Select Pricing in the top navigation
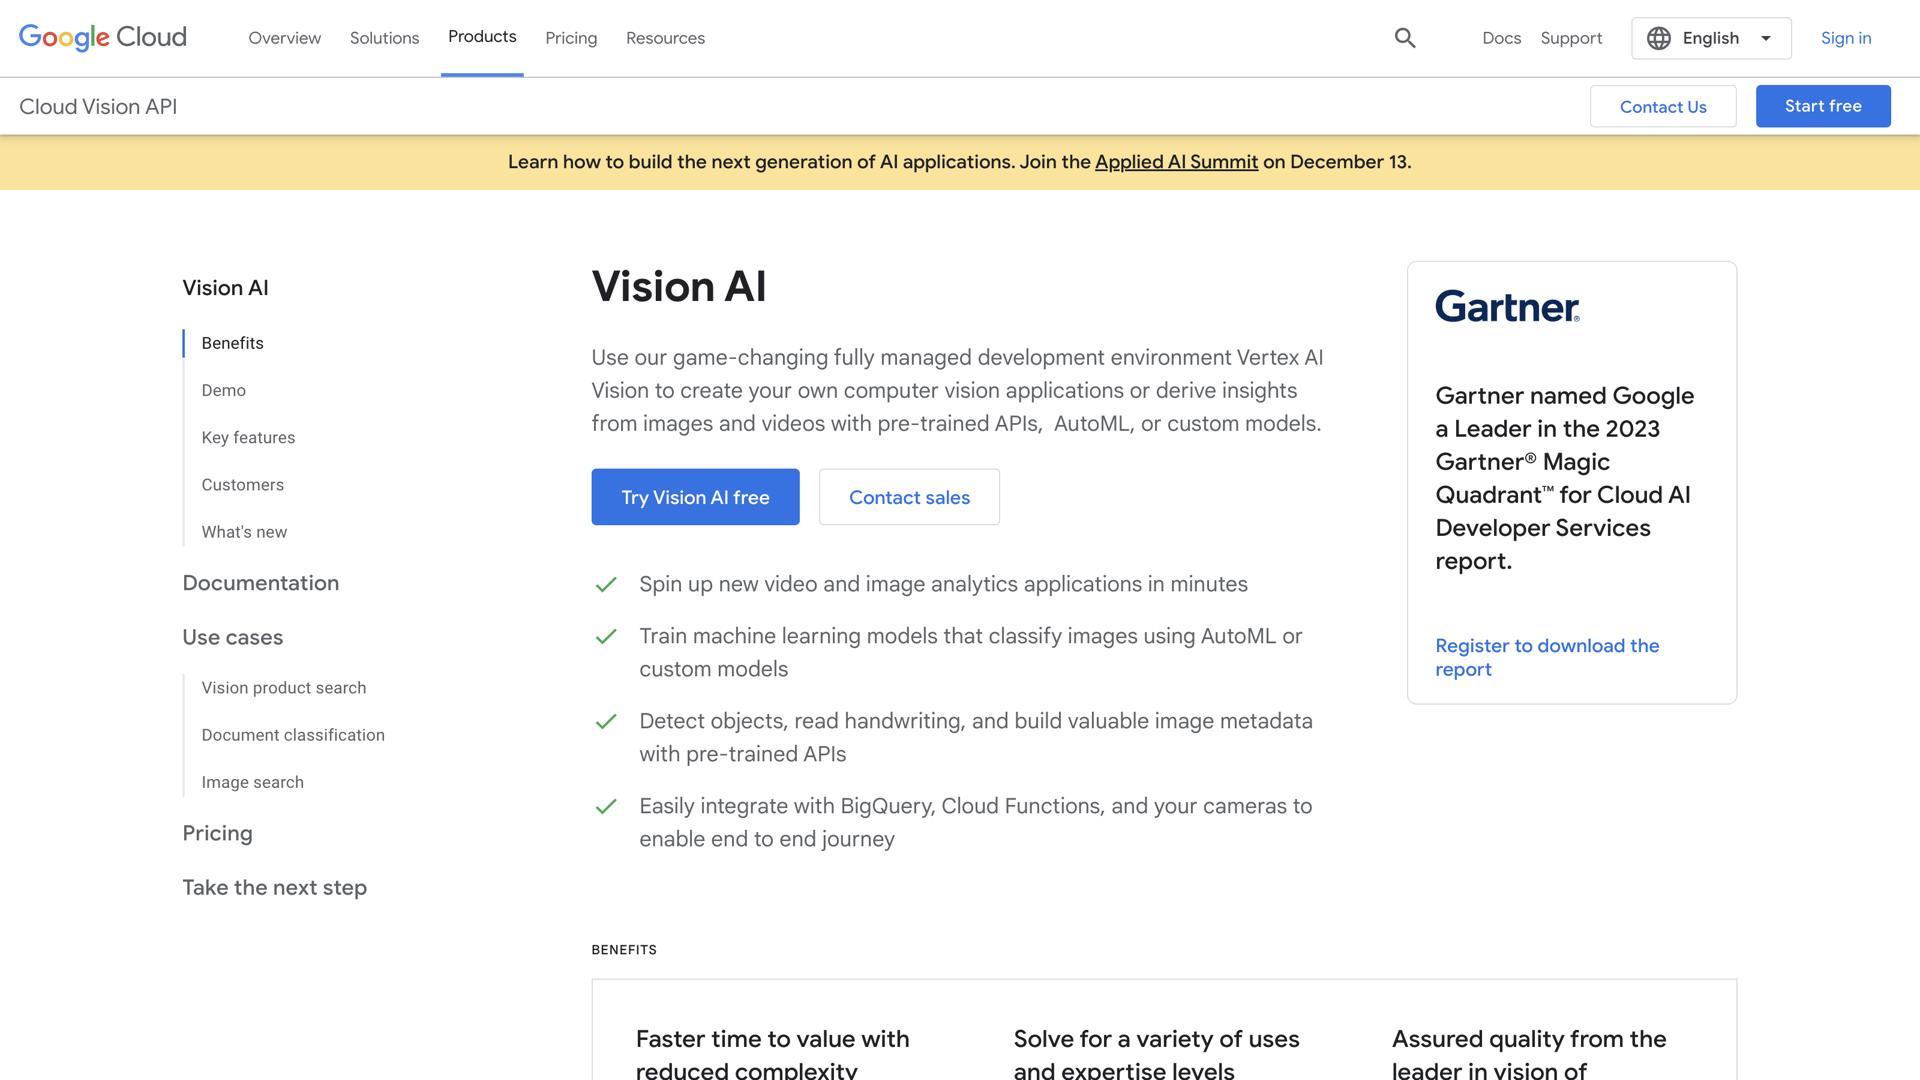Image resolution: width=1920 pixels, height=1080 pixels. [x=571, y=38]
